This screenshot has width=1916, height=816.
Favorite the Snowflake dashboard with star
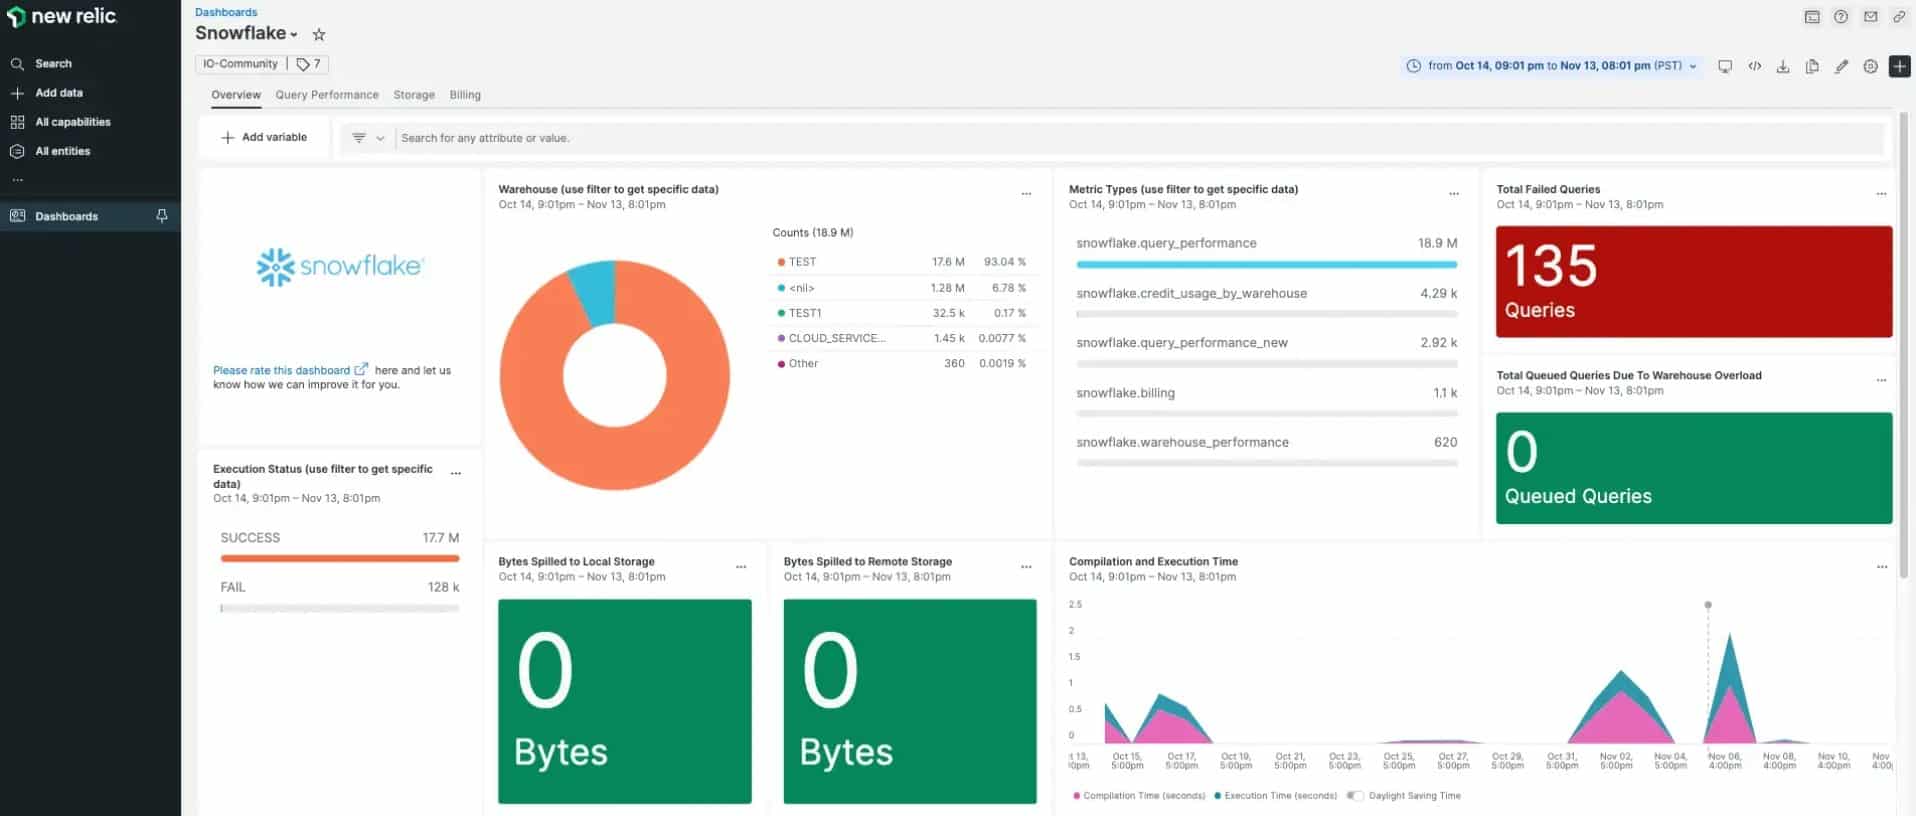click(319, 34)
